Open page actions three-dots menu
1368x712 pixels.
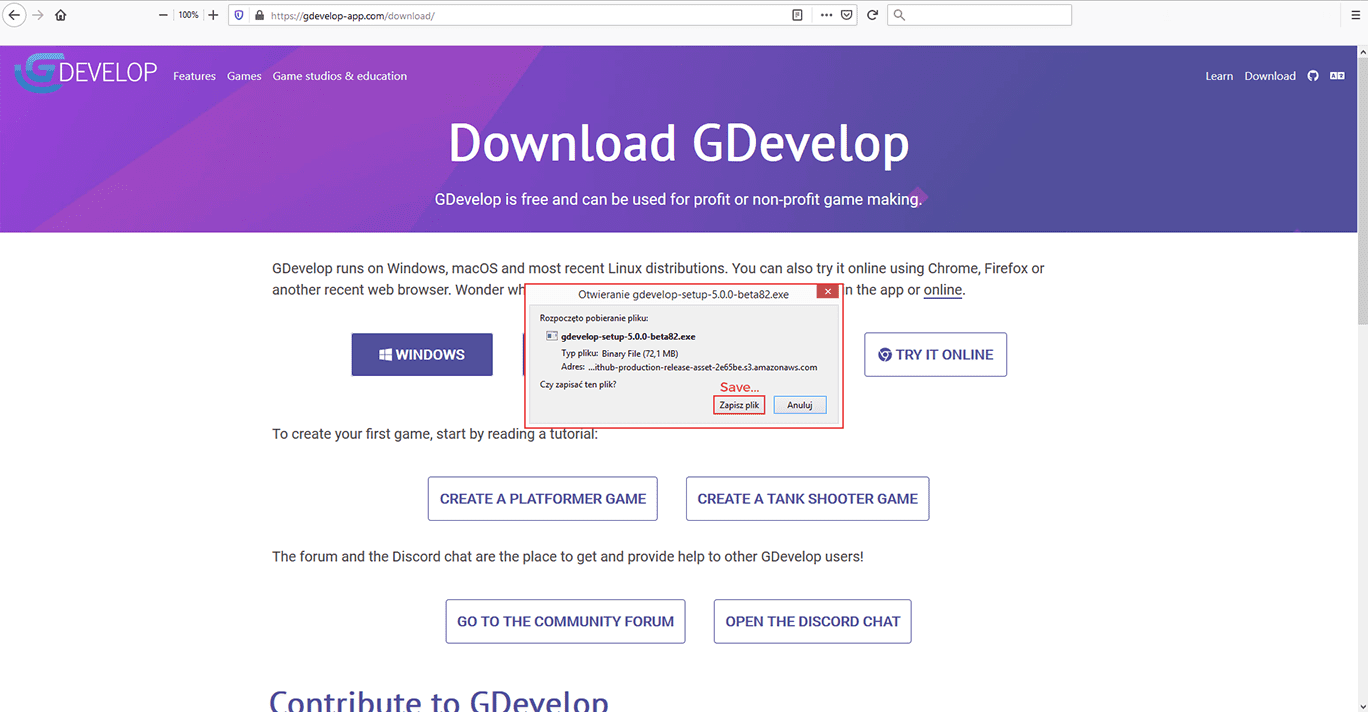(825, 15)
